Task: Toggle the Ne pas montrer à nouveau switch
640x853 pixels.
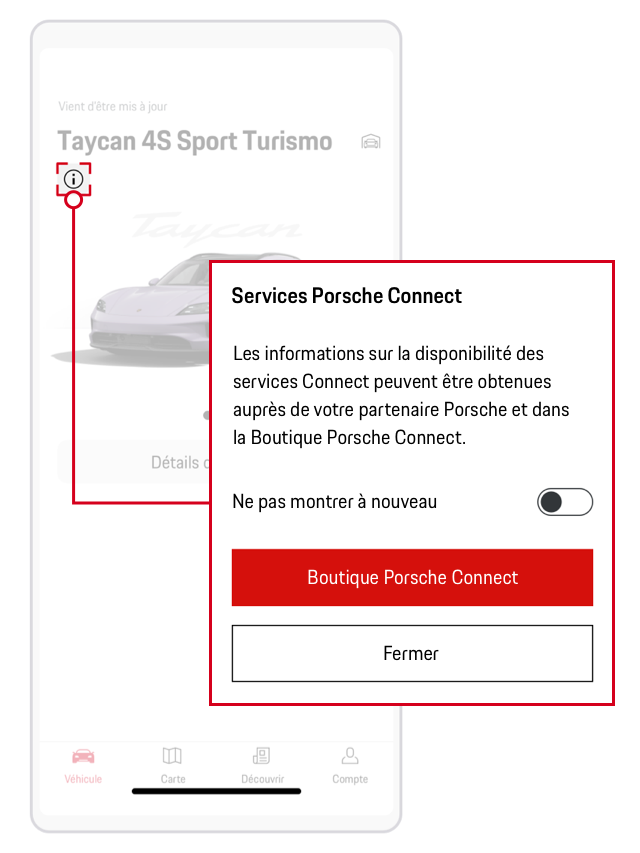Action: pos(565,502)
